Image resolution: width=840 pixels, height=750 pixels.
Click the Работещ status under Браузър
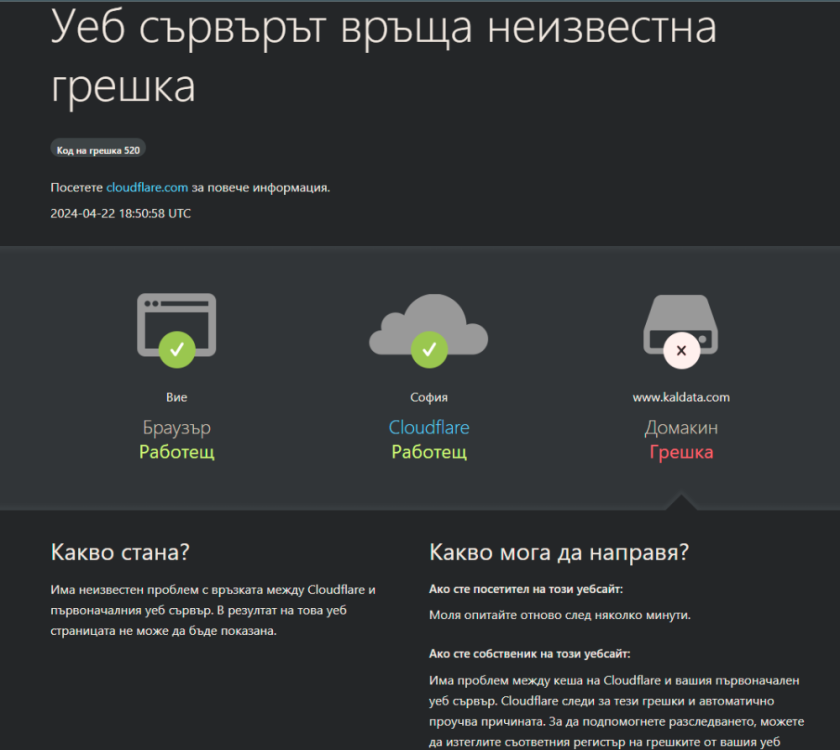tap(177, 452)
